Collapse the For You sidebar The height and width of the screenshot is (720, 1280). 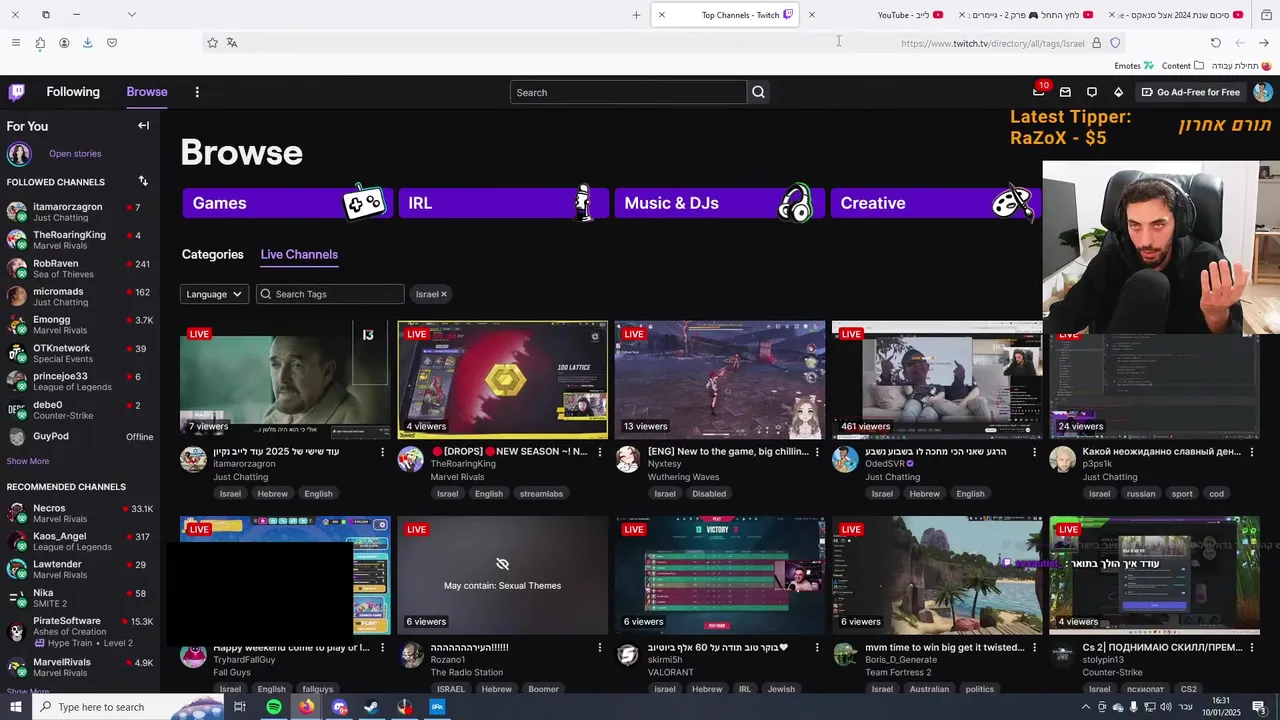[x=143, y=126]
